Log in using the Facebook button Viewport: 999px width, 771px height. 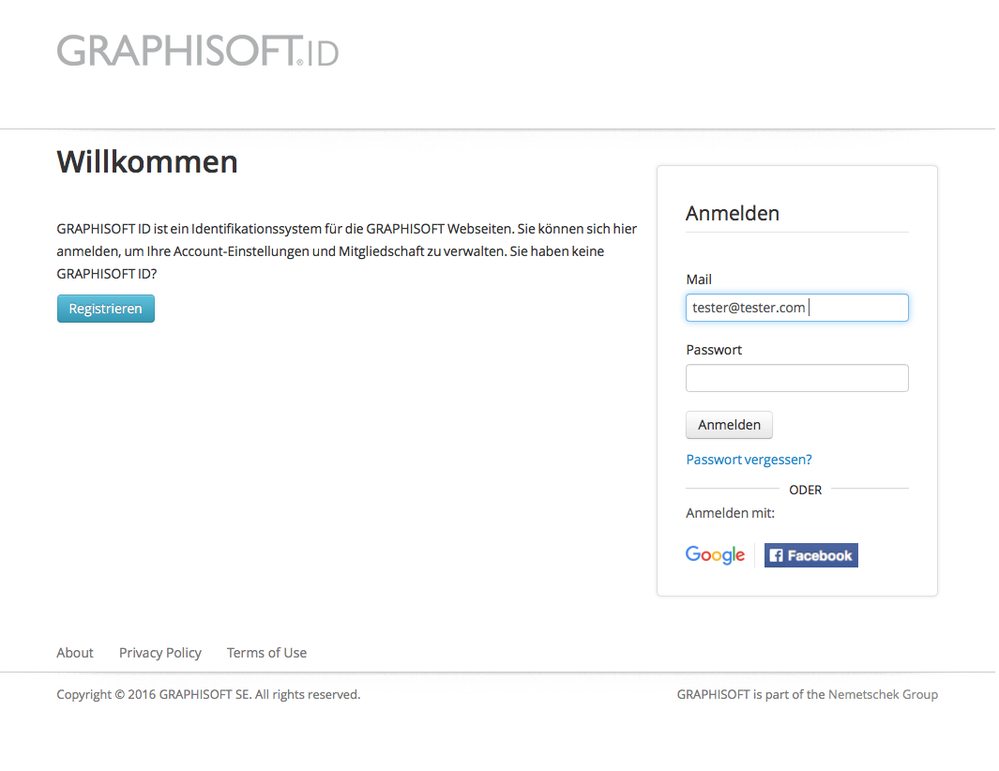(x=811, y=555)
